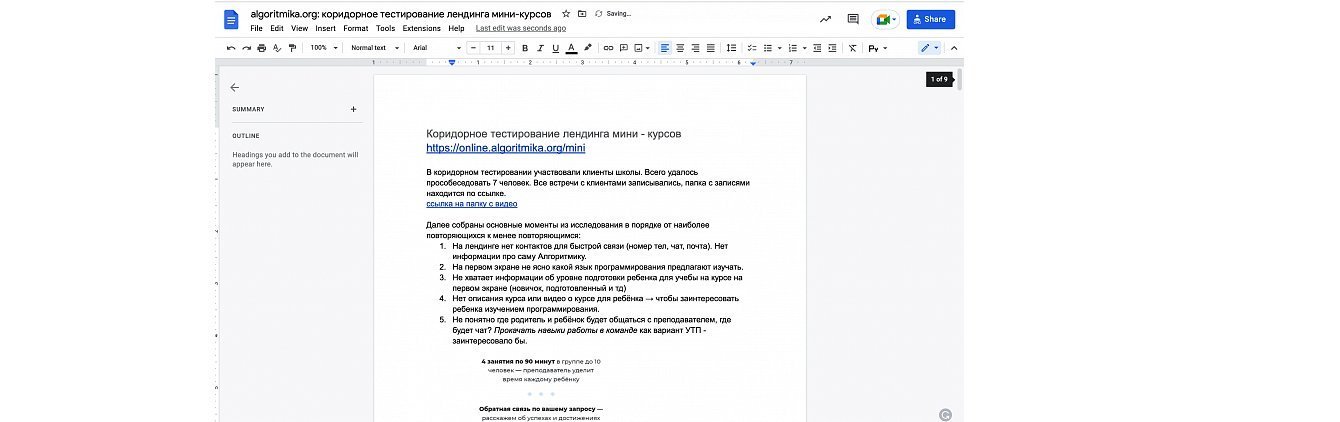
Task: Star this document
Action: point(566,14)
